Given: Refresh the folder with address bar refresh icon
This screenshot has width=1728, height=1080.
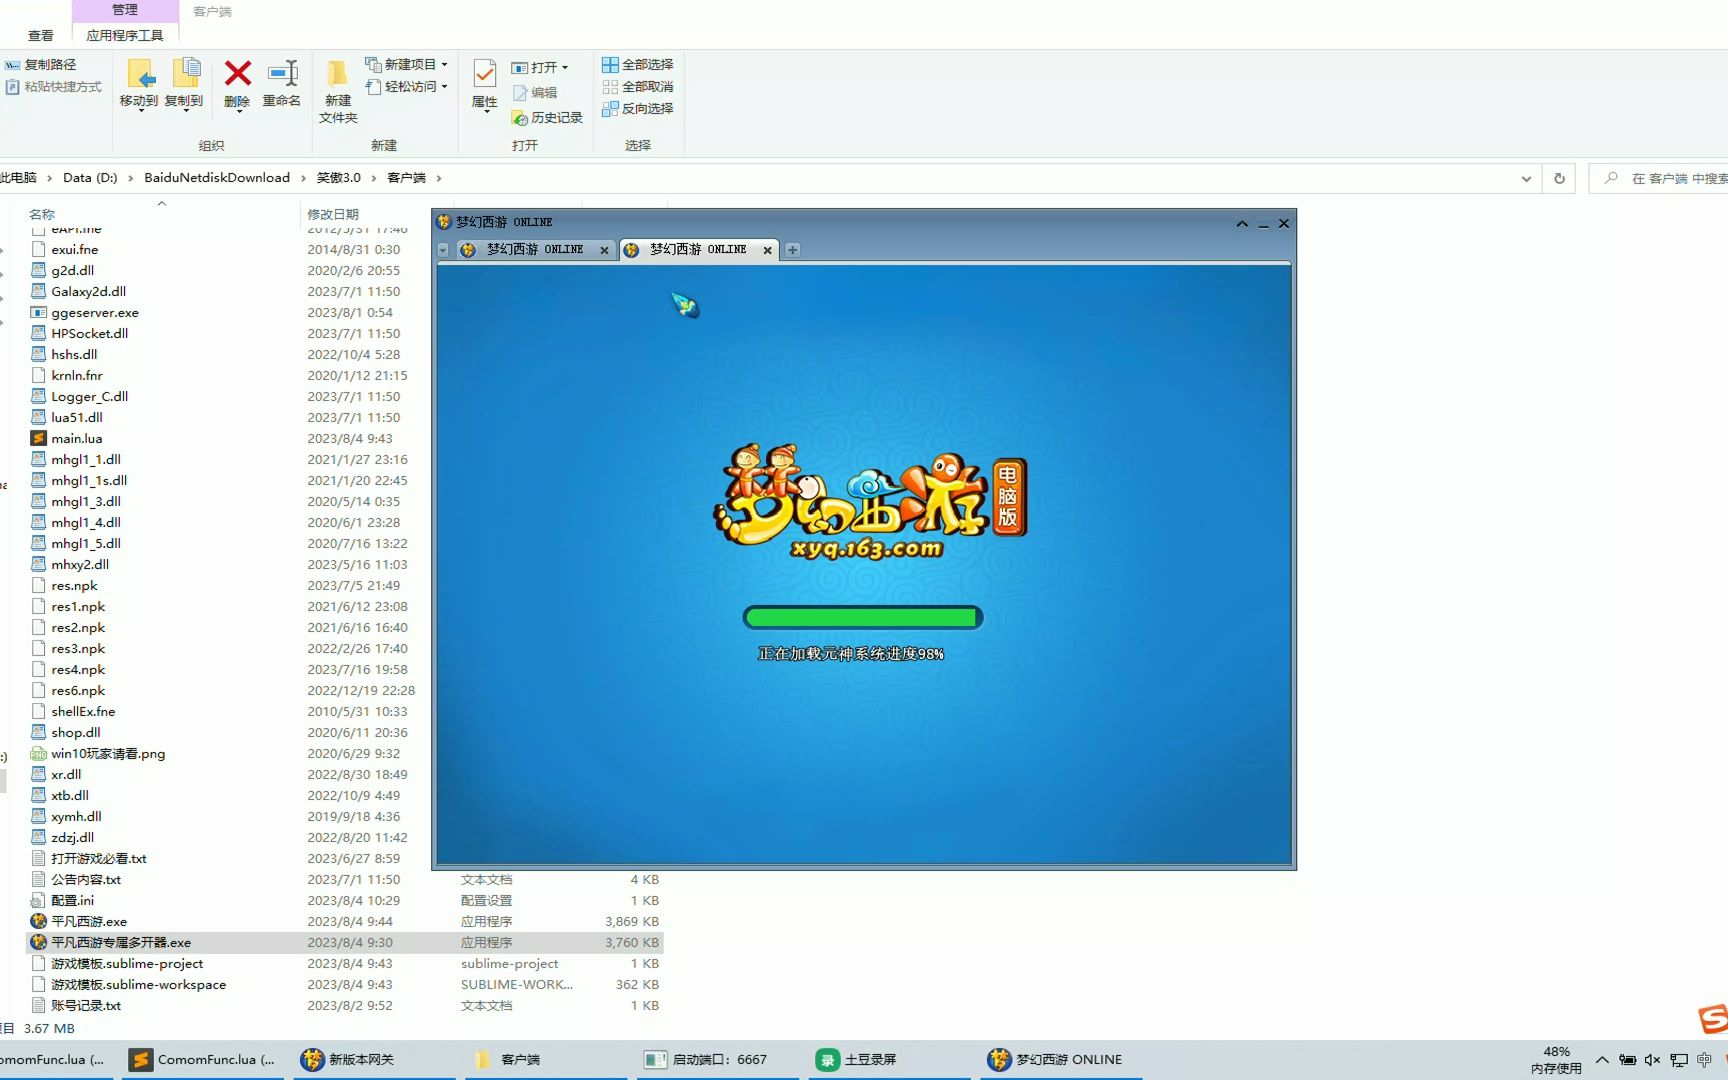Looking at the screenshot, I should point(1559,179).
